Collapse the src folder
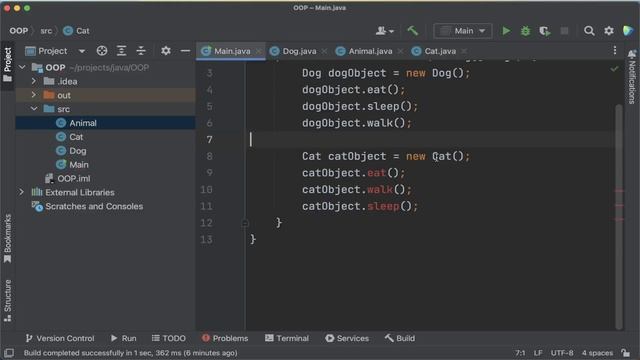Viewport: 640px width, 360px height. pos(34,109)
